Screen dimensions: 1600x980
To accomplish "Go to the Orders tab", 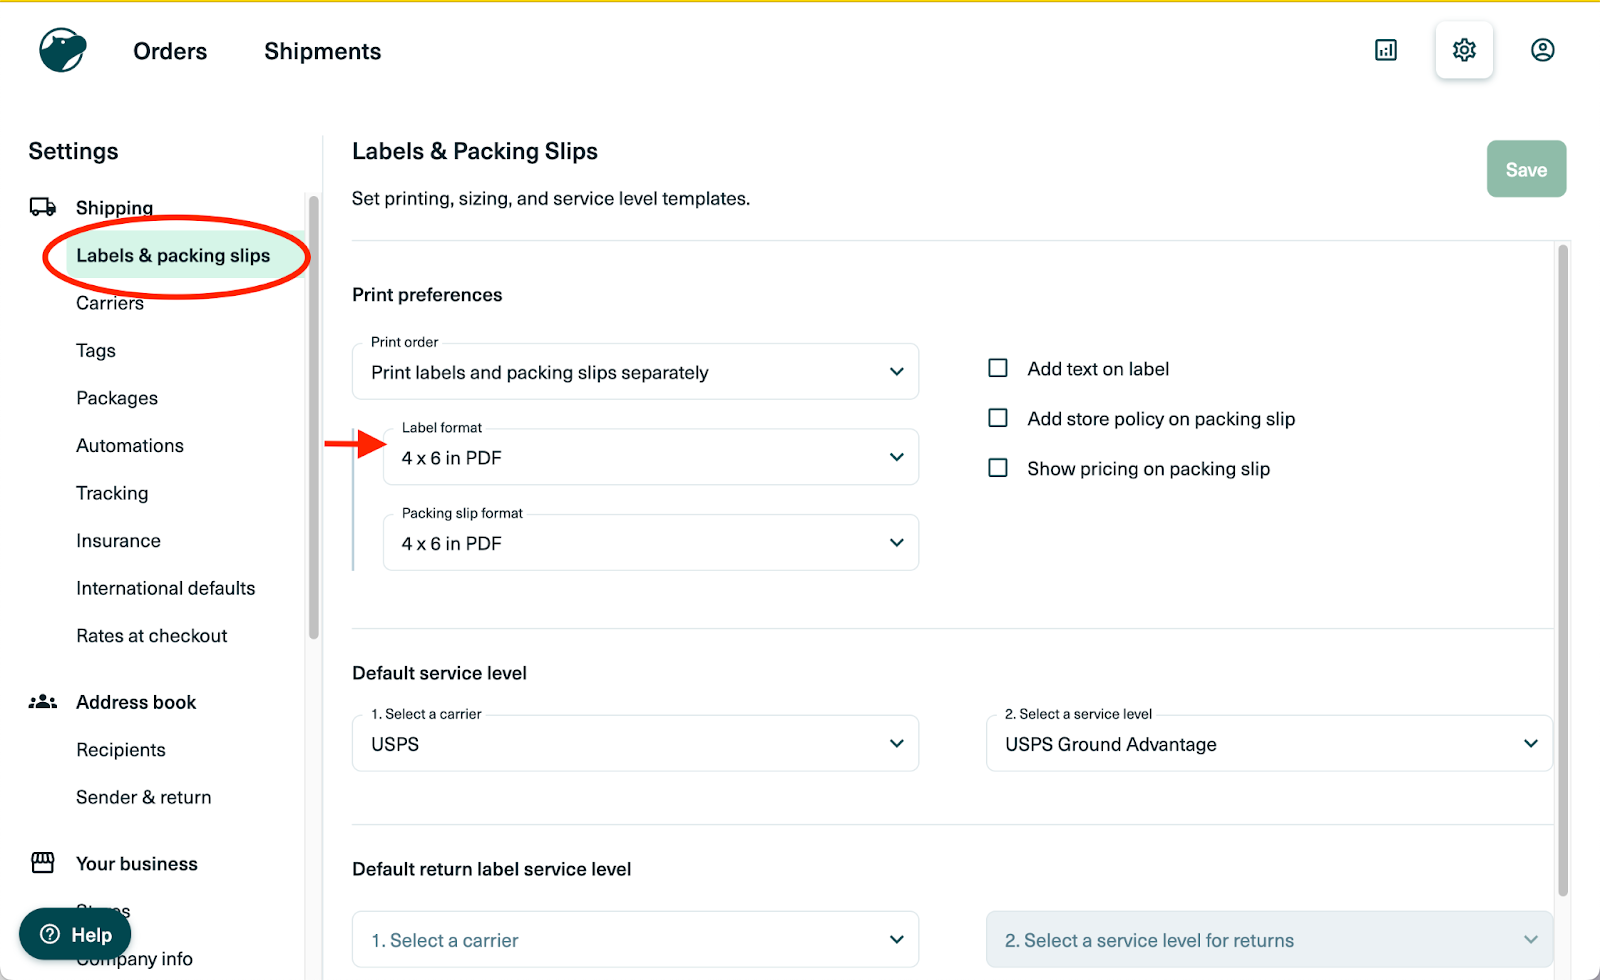I will pos(170,51).
